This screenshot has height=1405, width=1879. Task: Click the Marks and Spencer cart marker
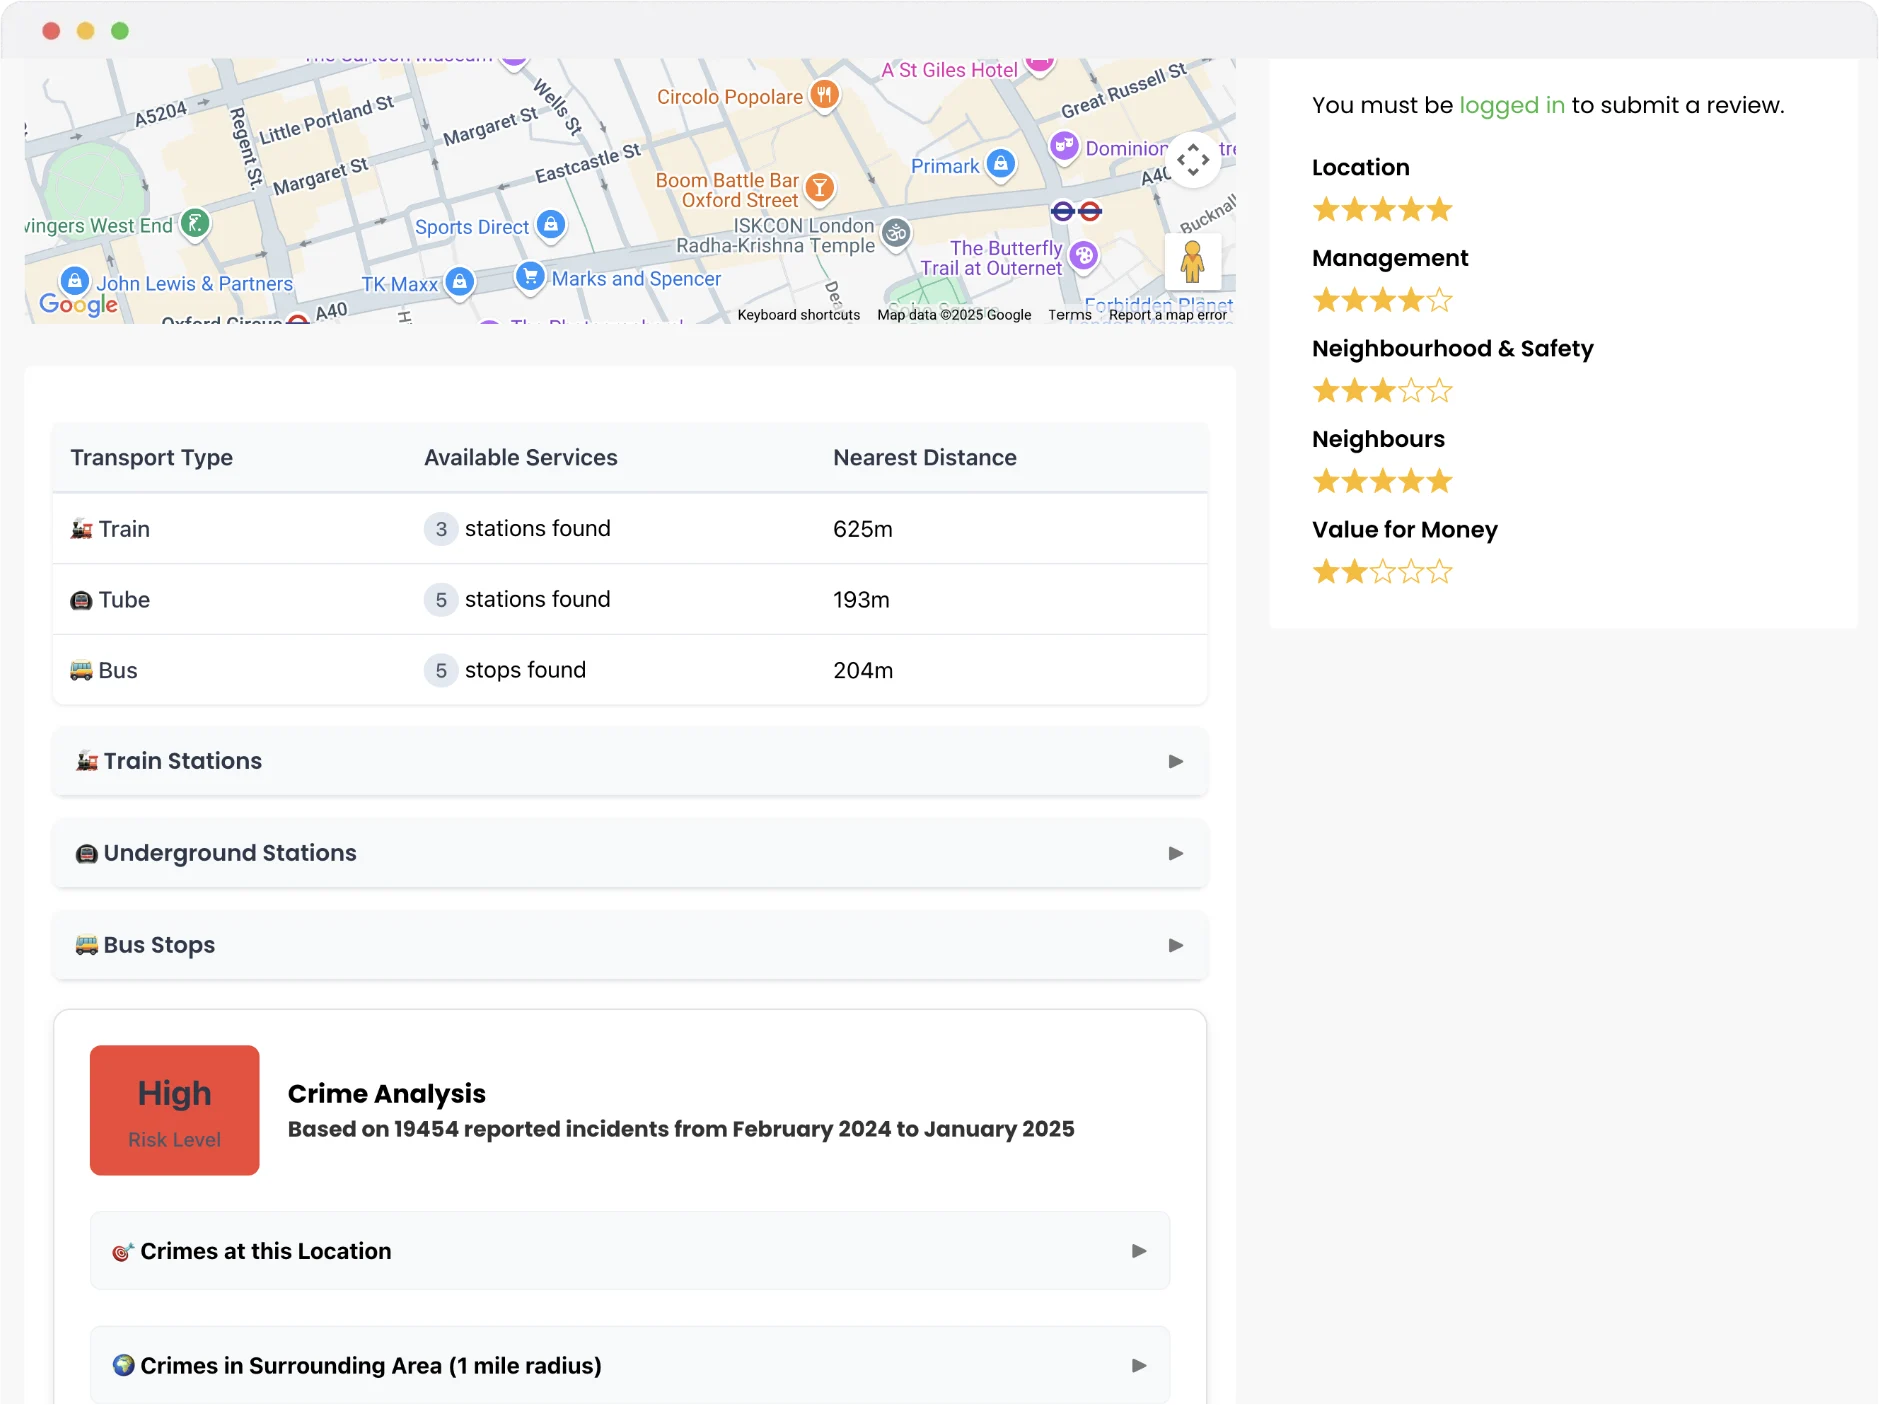[x=529, y=276]
